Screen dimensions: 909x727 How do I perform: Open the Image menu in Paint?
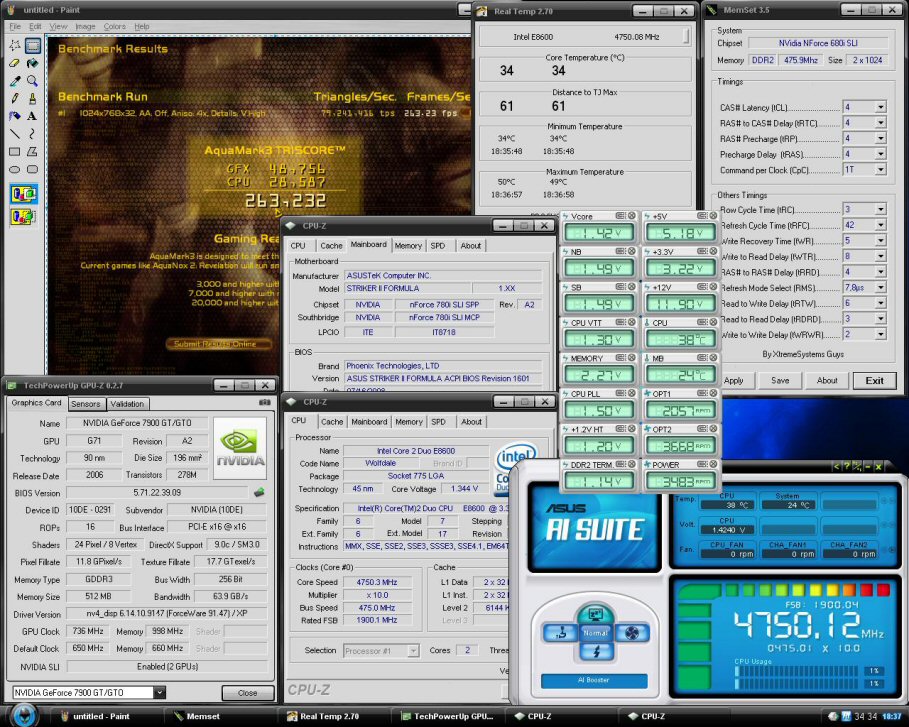coord(85,26)
